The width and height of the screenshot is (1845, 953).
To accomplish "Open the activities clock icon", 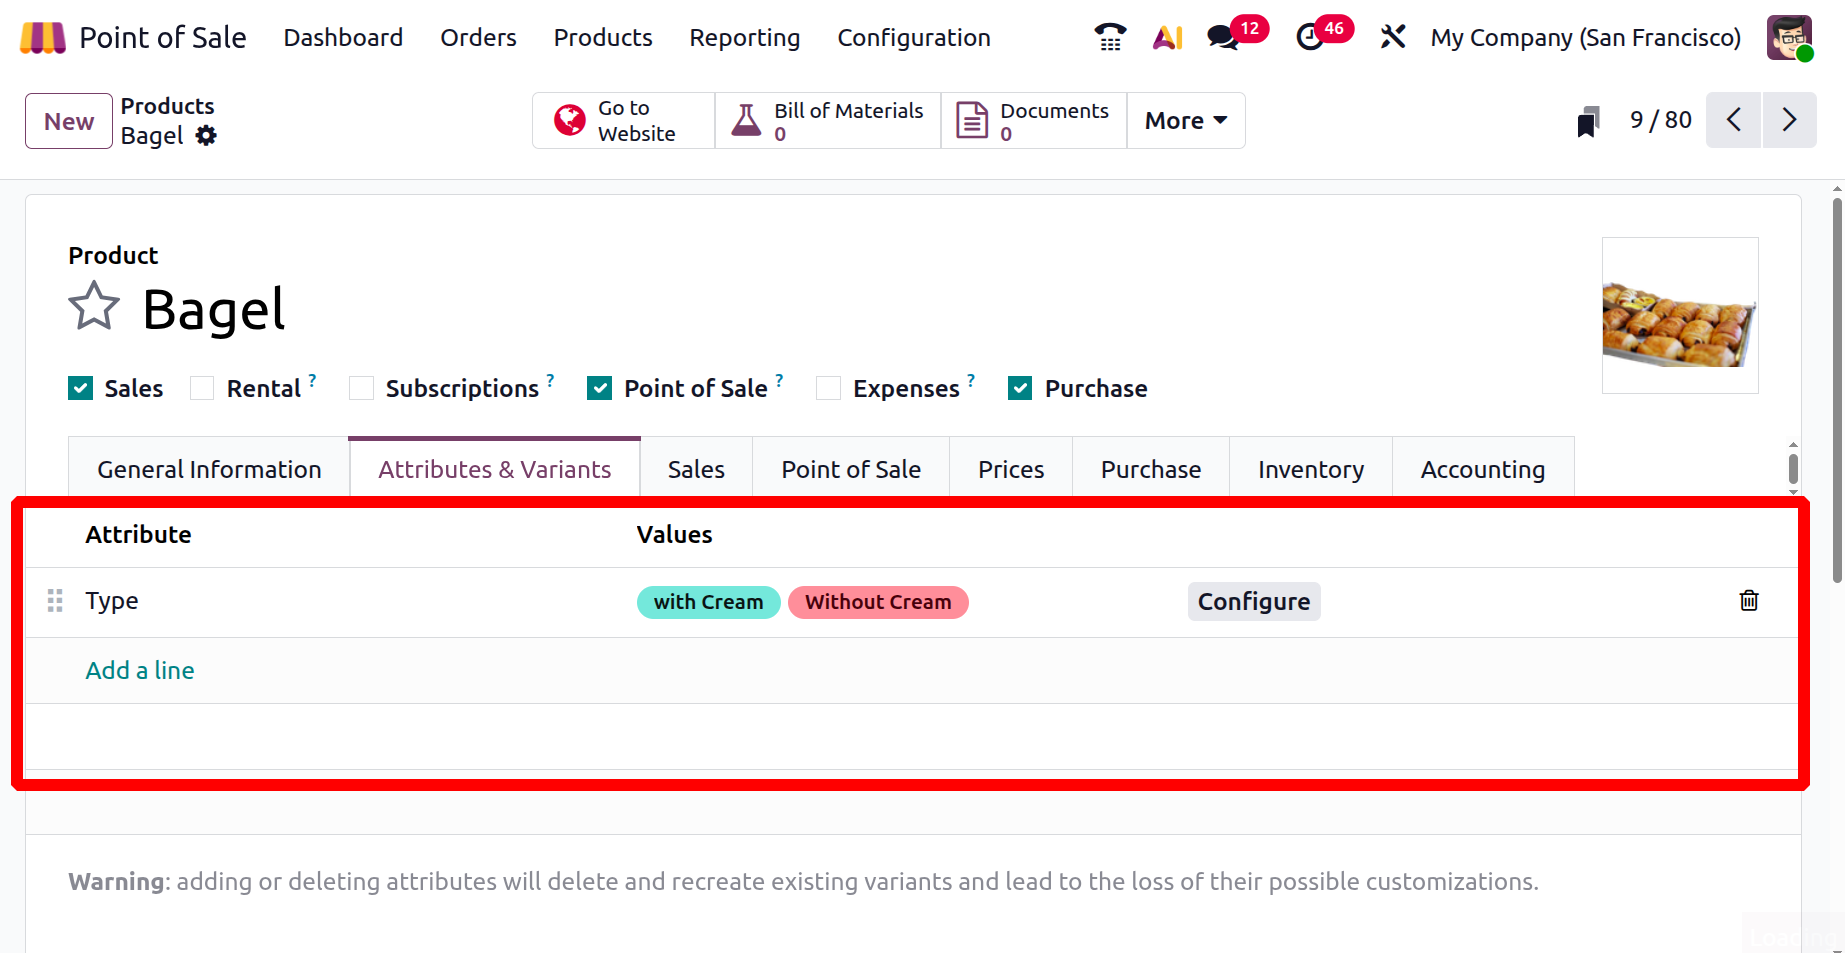I will click(x=1310, y=38).
